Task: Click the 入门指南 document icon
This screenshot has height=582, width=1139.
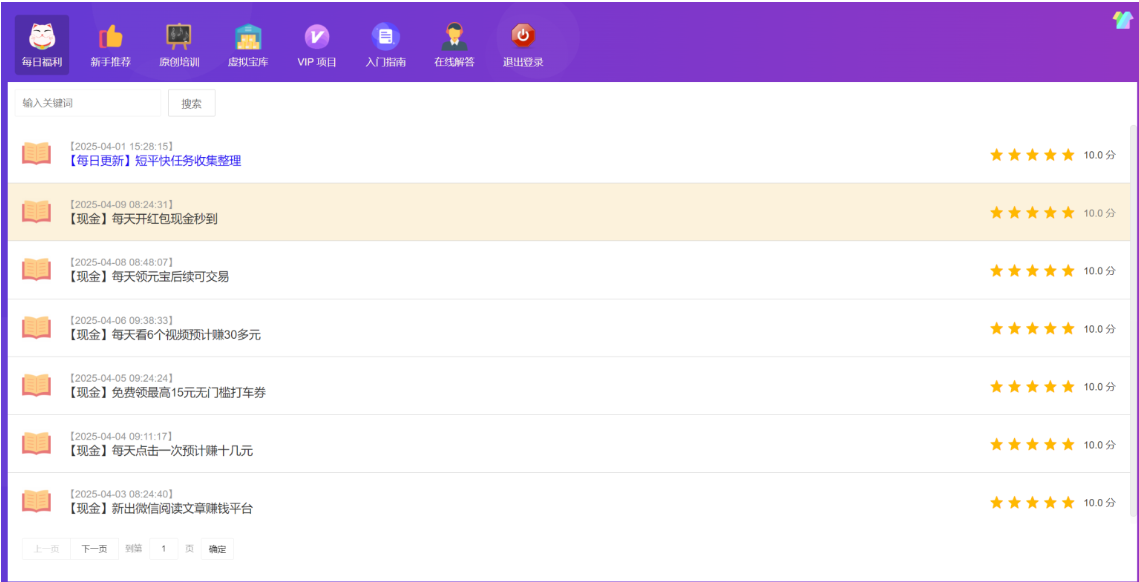Action: pyautogui.click(x=385, y=38)
